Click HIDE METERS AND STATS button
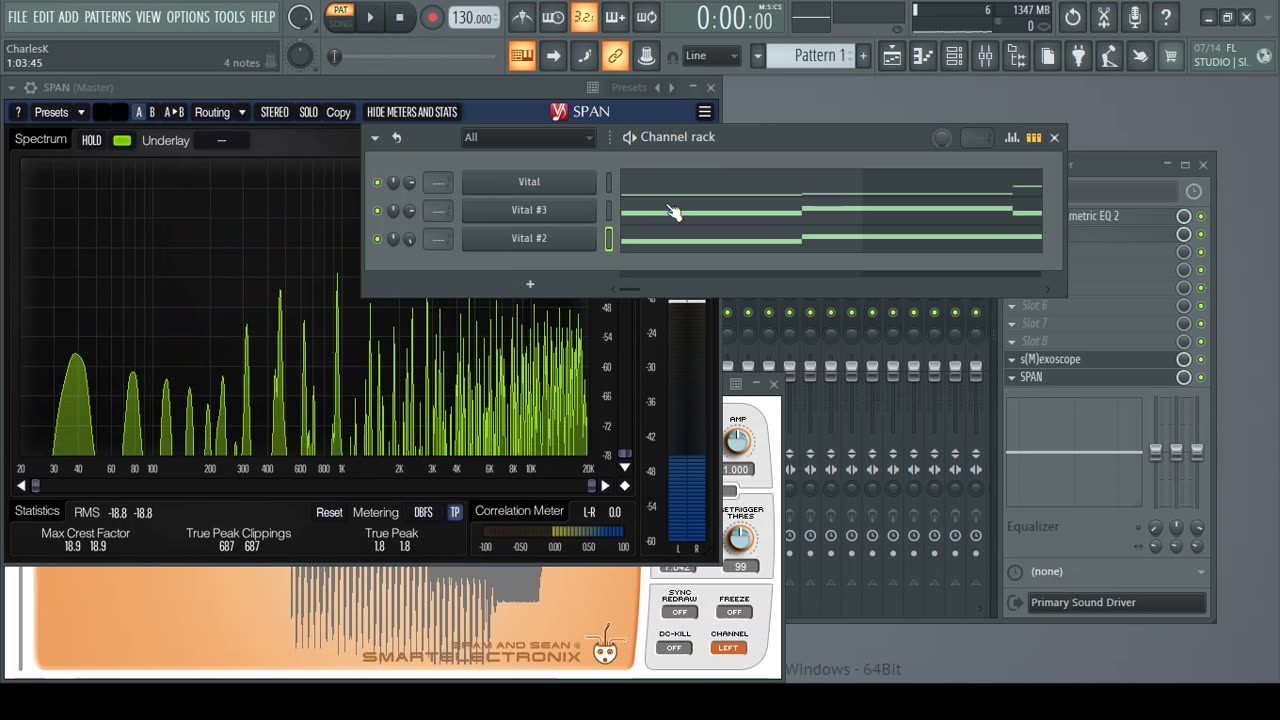This screenshot has height=720, width=1280. [412, 112]
